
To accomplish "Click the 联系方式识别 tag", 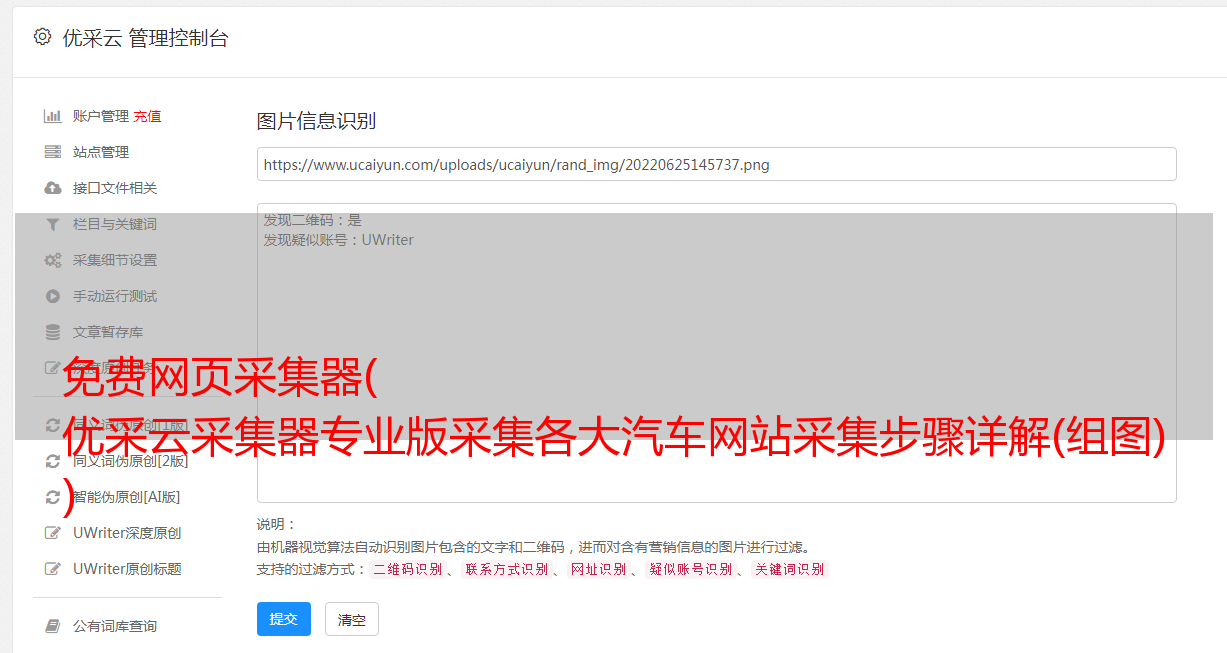I will (506, 569).
